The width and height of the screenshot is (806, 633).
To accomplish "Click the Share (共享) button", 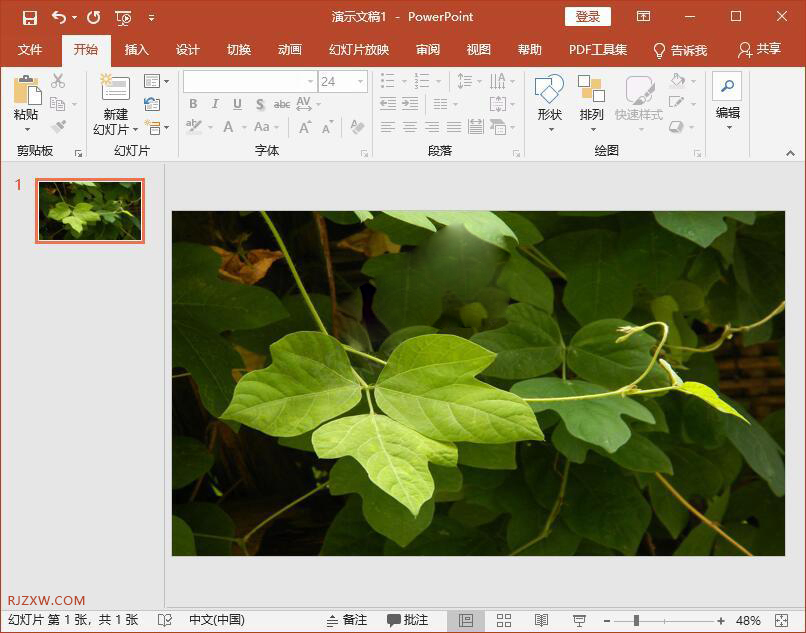I will (x=759, y=50).
